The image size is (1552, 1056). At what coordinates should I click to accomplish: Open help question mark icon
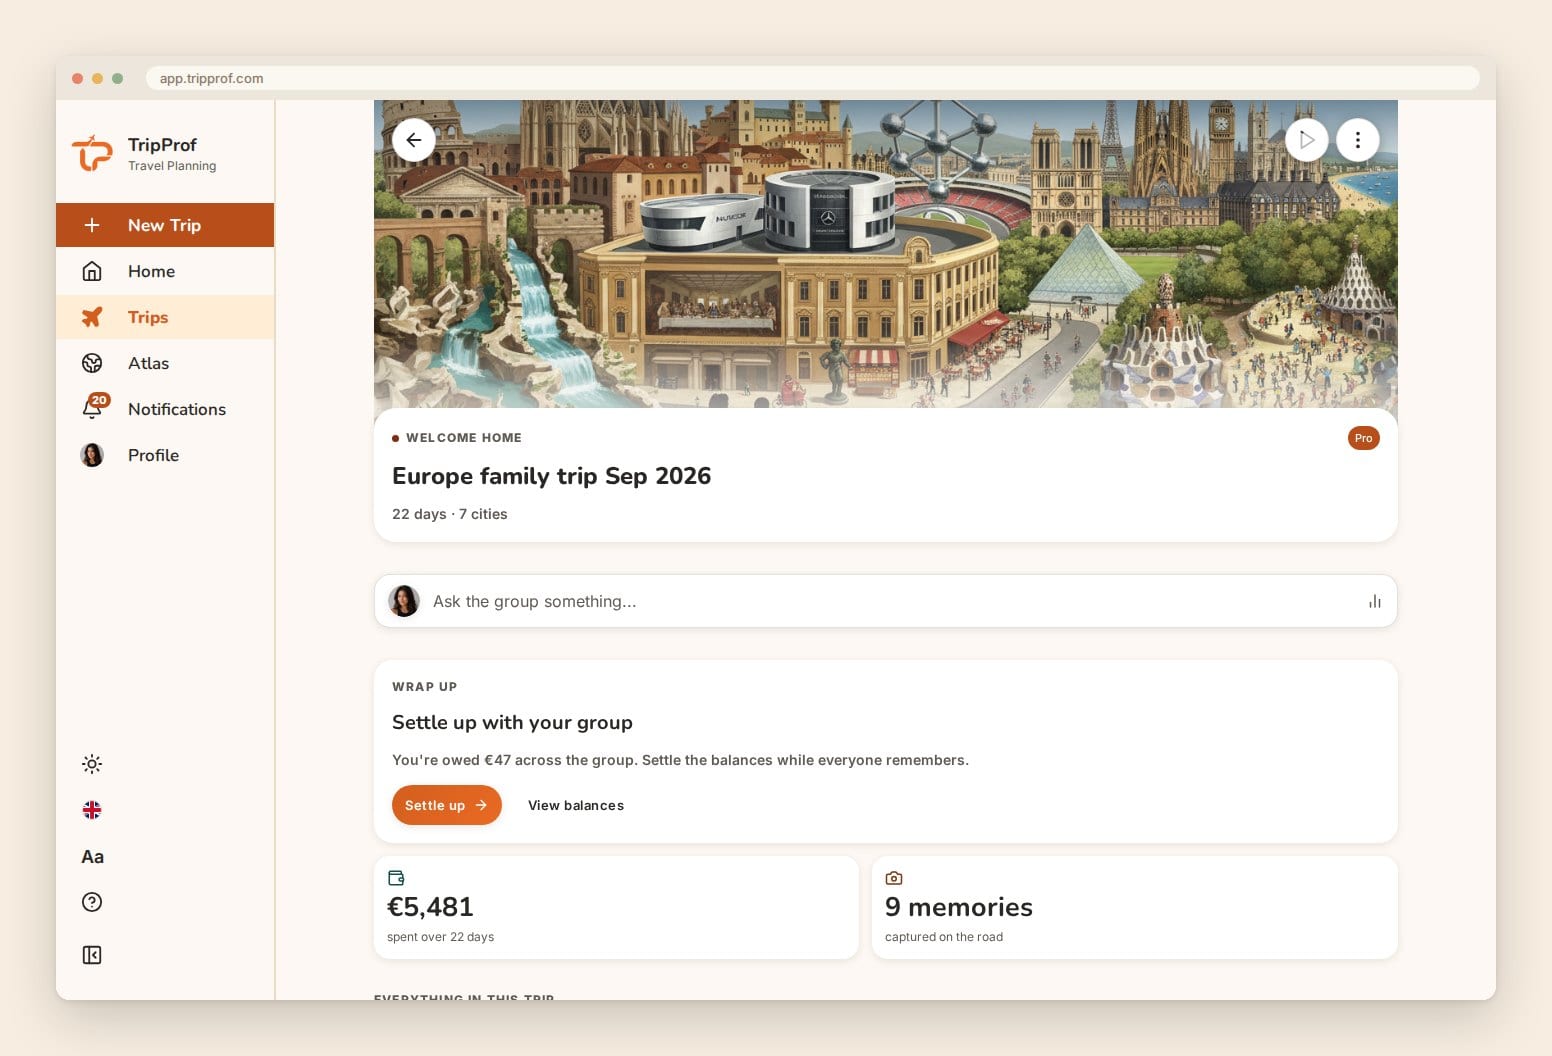pyautogui.click(x=92, y=902)
